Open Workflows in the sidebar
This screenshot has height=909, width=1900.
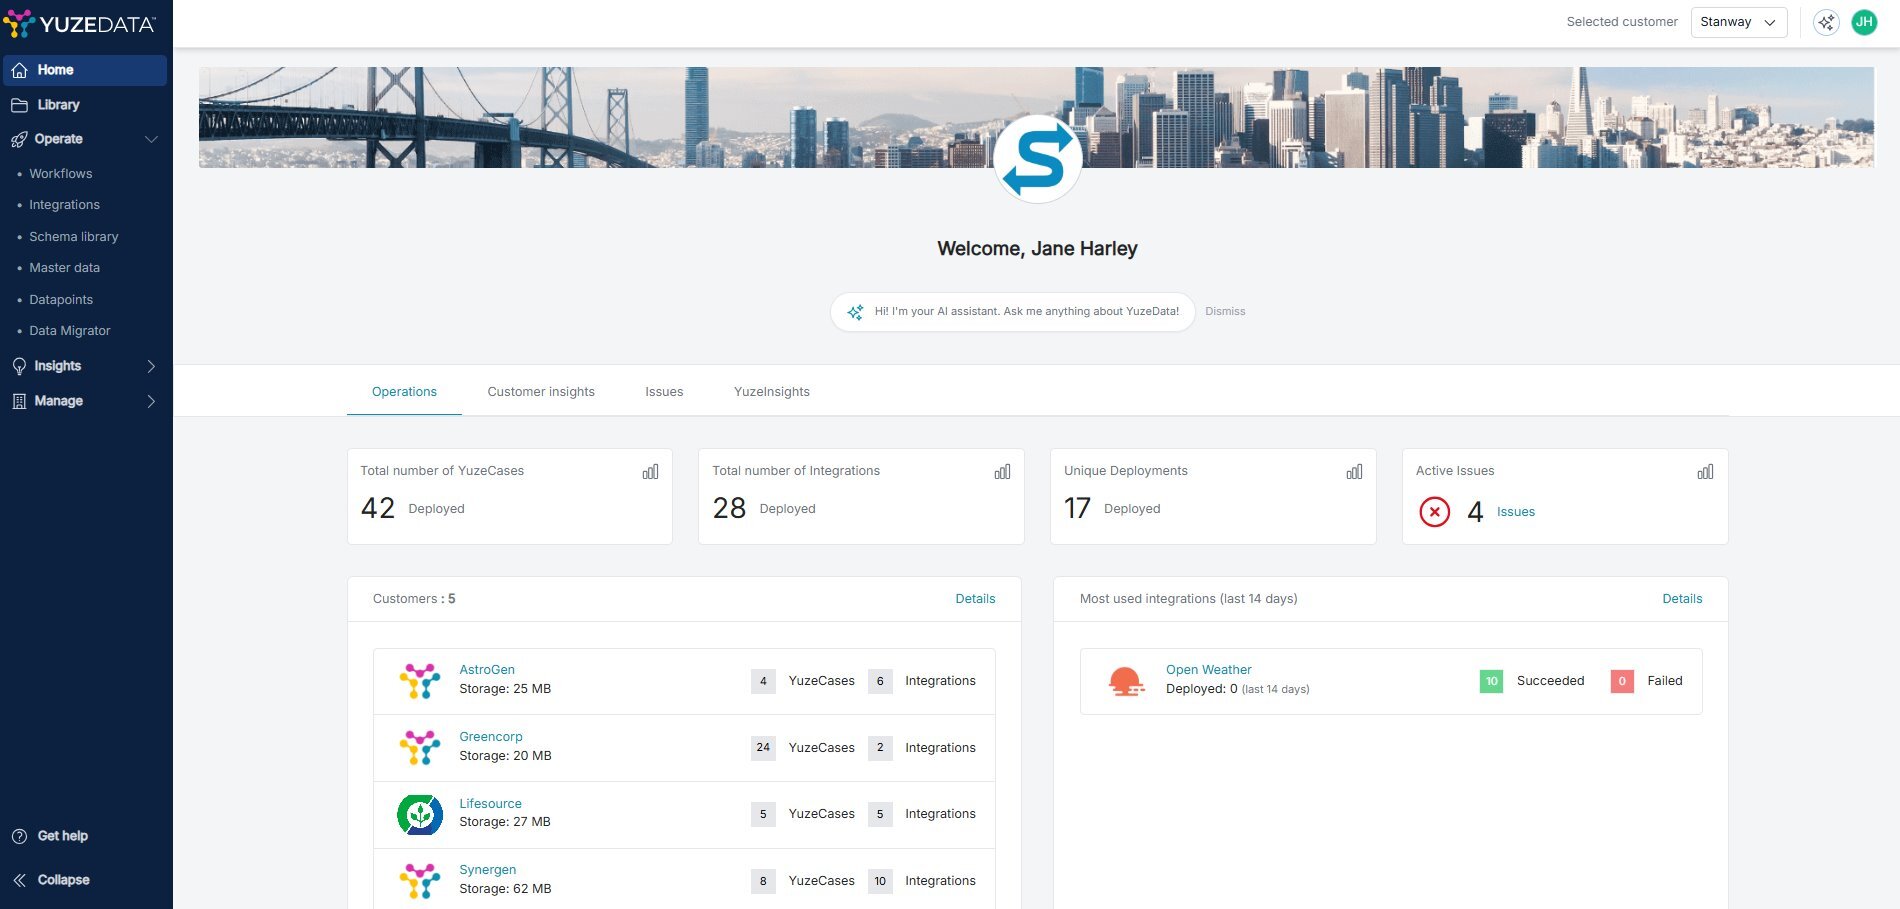click(61, 174)
